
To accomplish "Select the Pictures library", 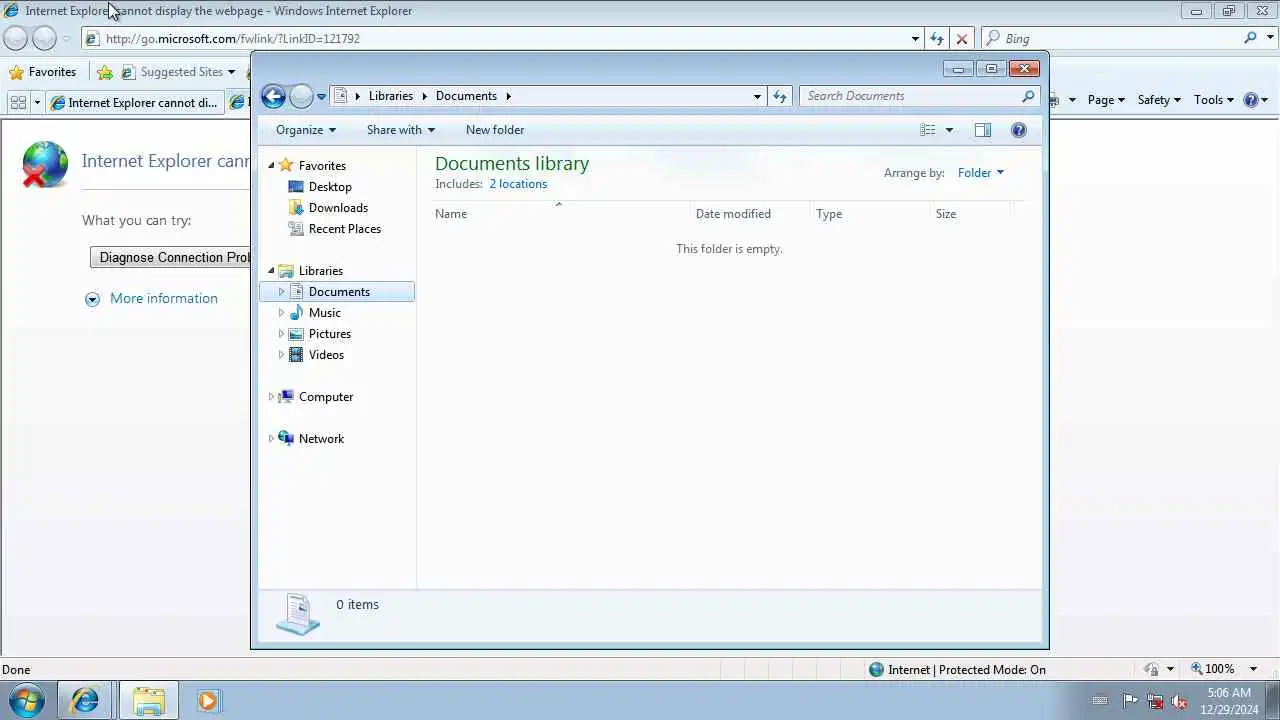I will pyautogui.click(x=330, y=334).
